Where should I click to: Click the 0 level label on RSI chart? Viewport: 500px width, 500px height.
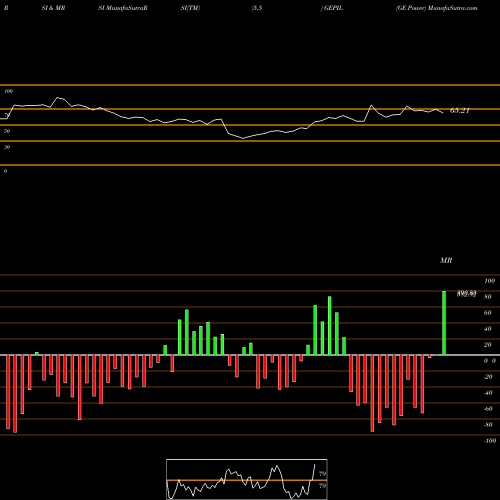[x=5, y=171]
